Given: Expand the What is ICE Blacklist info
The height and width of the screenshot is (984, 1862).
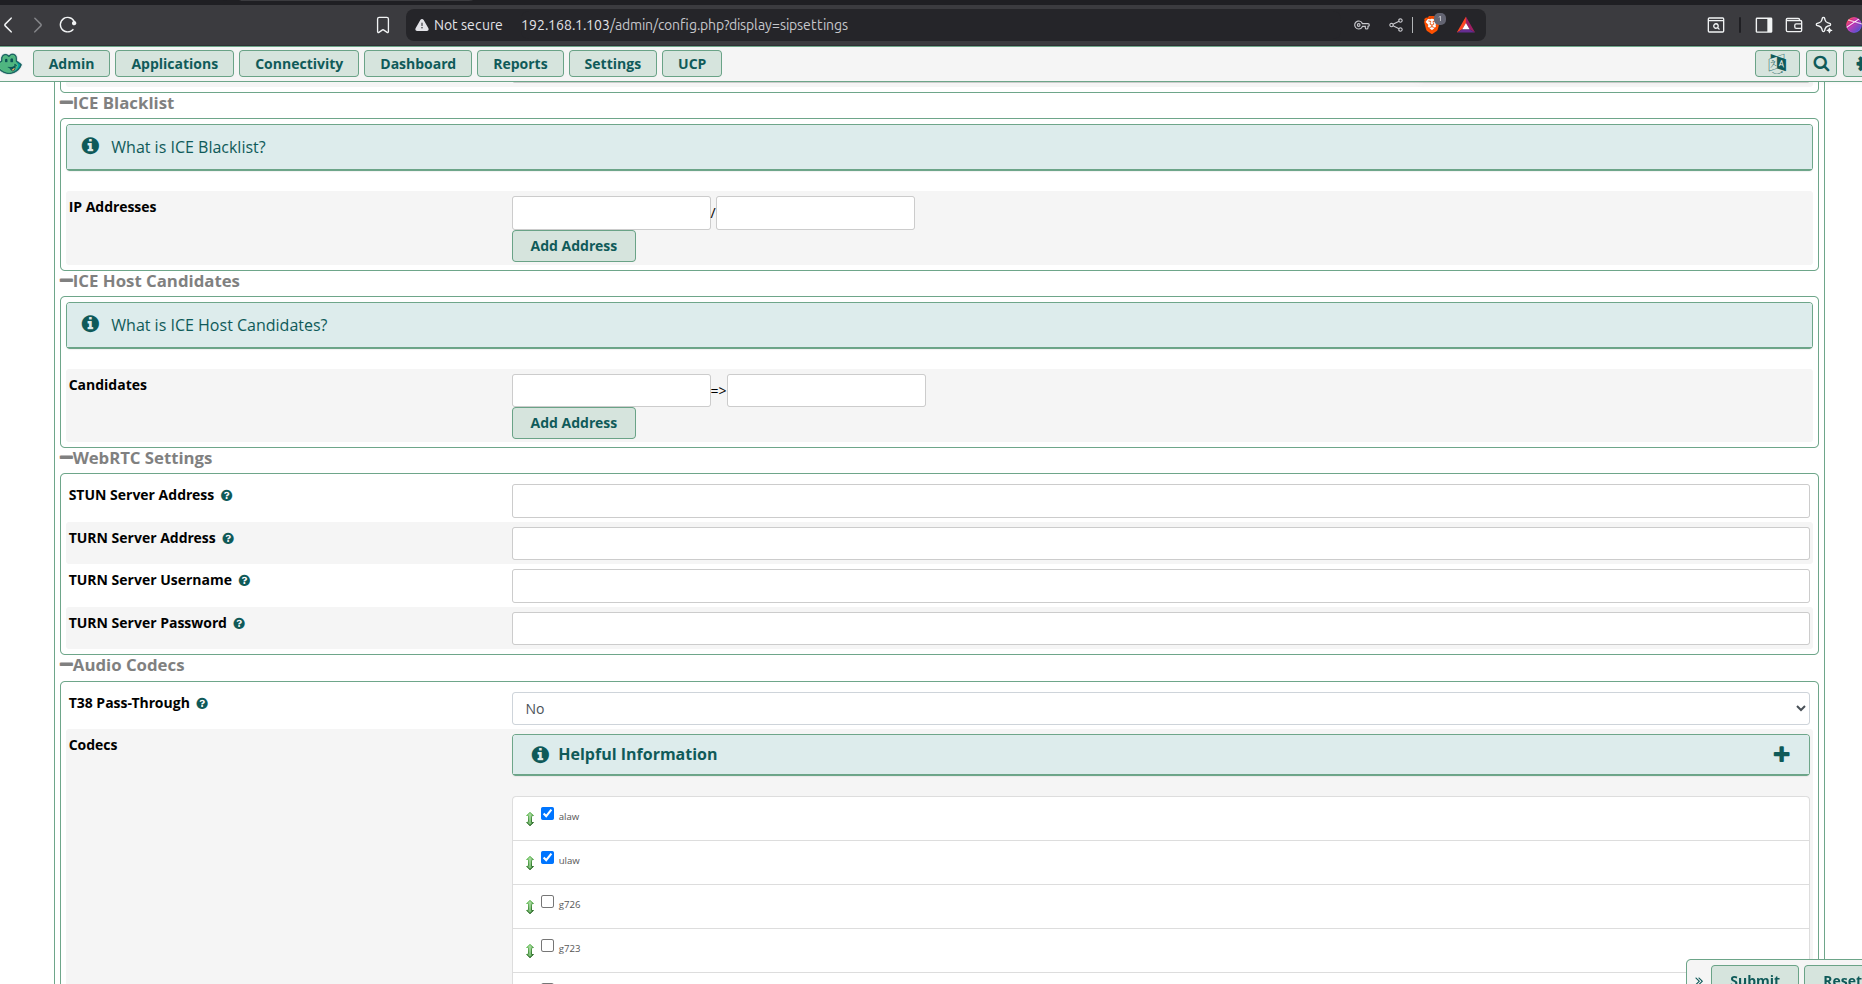Looking at the screenshot, I should (x=188, y=147).
